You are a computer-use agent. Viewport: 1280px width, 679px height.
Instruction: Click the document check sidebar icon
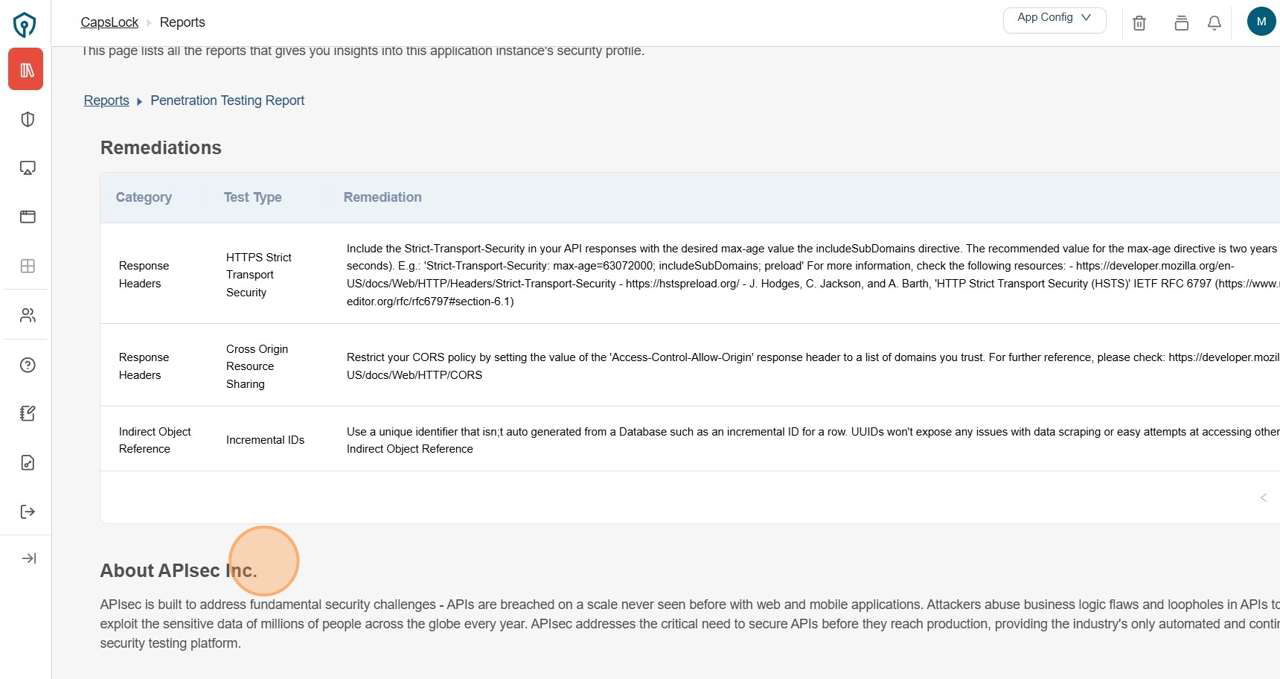click(x=28, y=463)
